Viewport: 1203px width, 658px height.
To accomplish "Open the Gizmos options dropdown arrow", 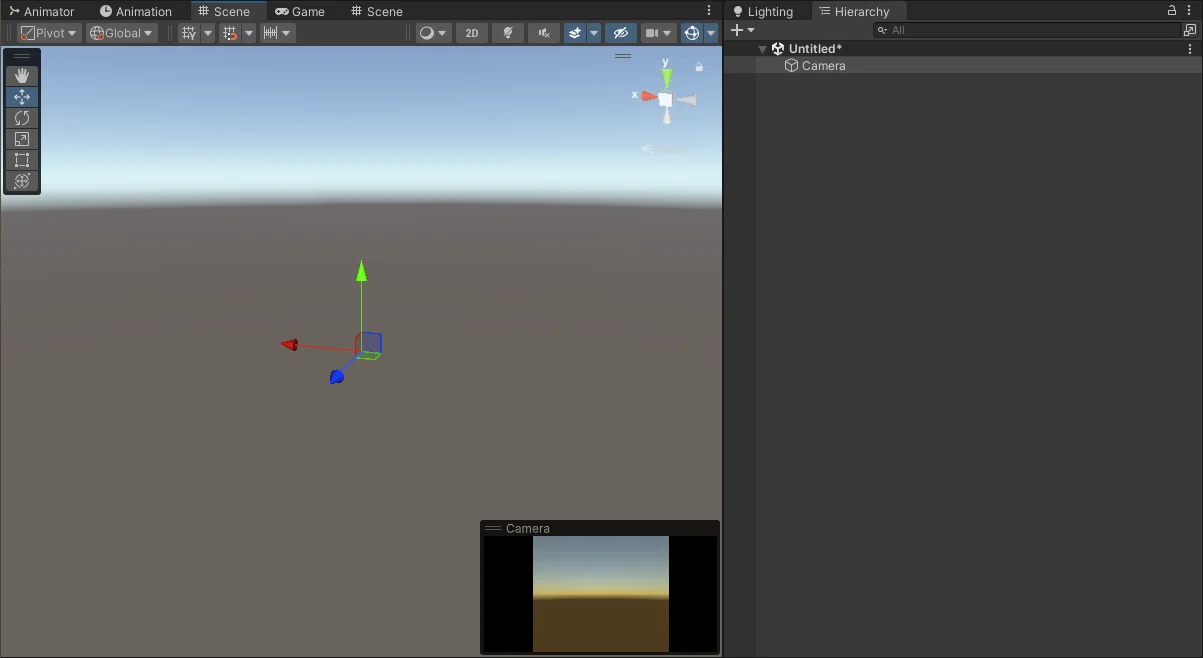I will [x=711, y=33].
